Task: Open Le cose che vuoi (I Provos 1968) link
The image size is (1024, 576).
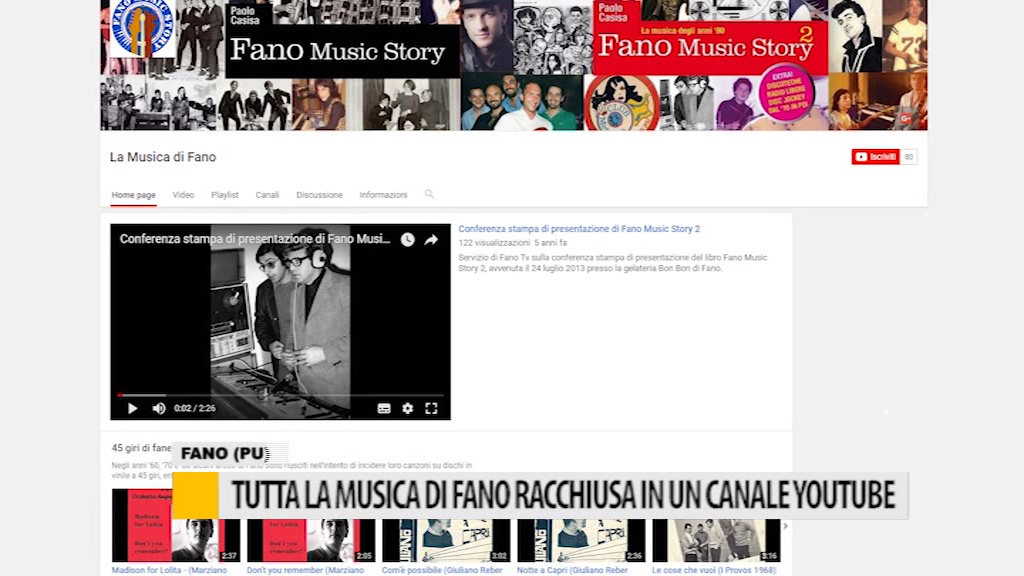Action: [x=714, y=570]
